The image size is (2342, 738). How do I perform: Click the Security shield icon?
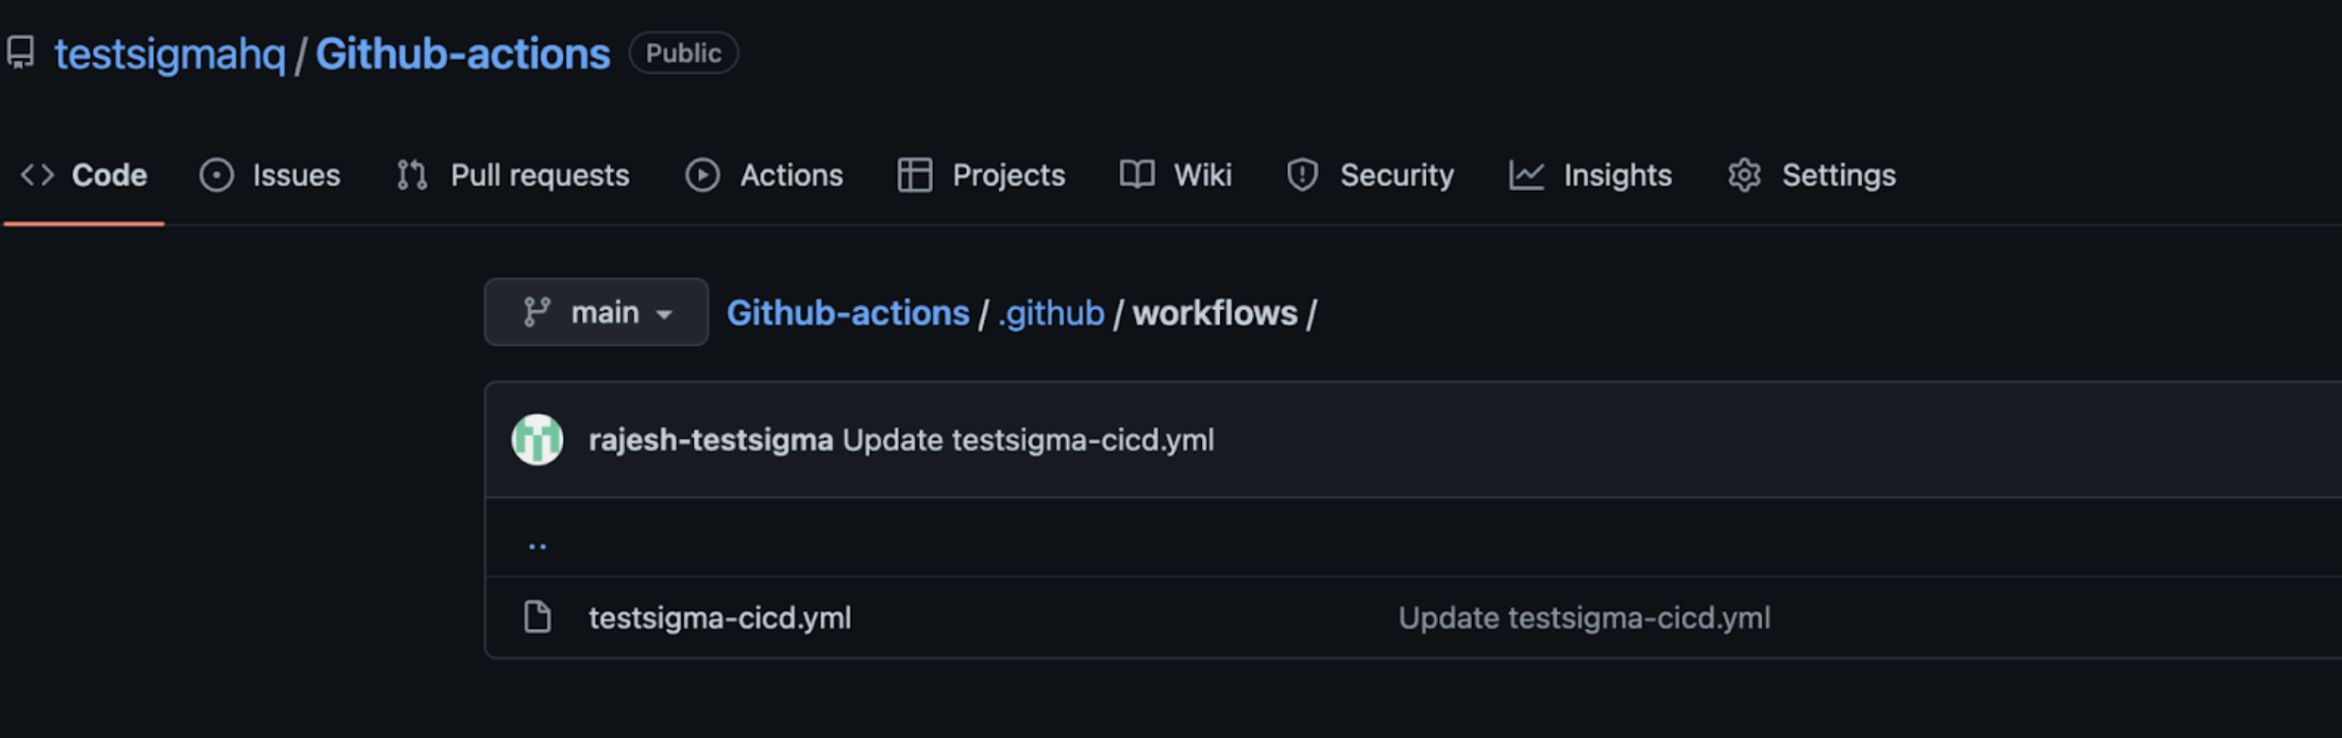(x=1302, y=175)
